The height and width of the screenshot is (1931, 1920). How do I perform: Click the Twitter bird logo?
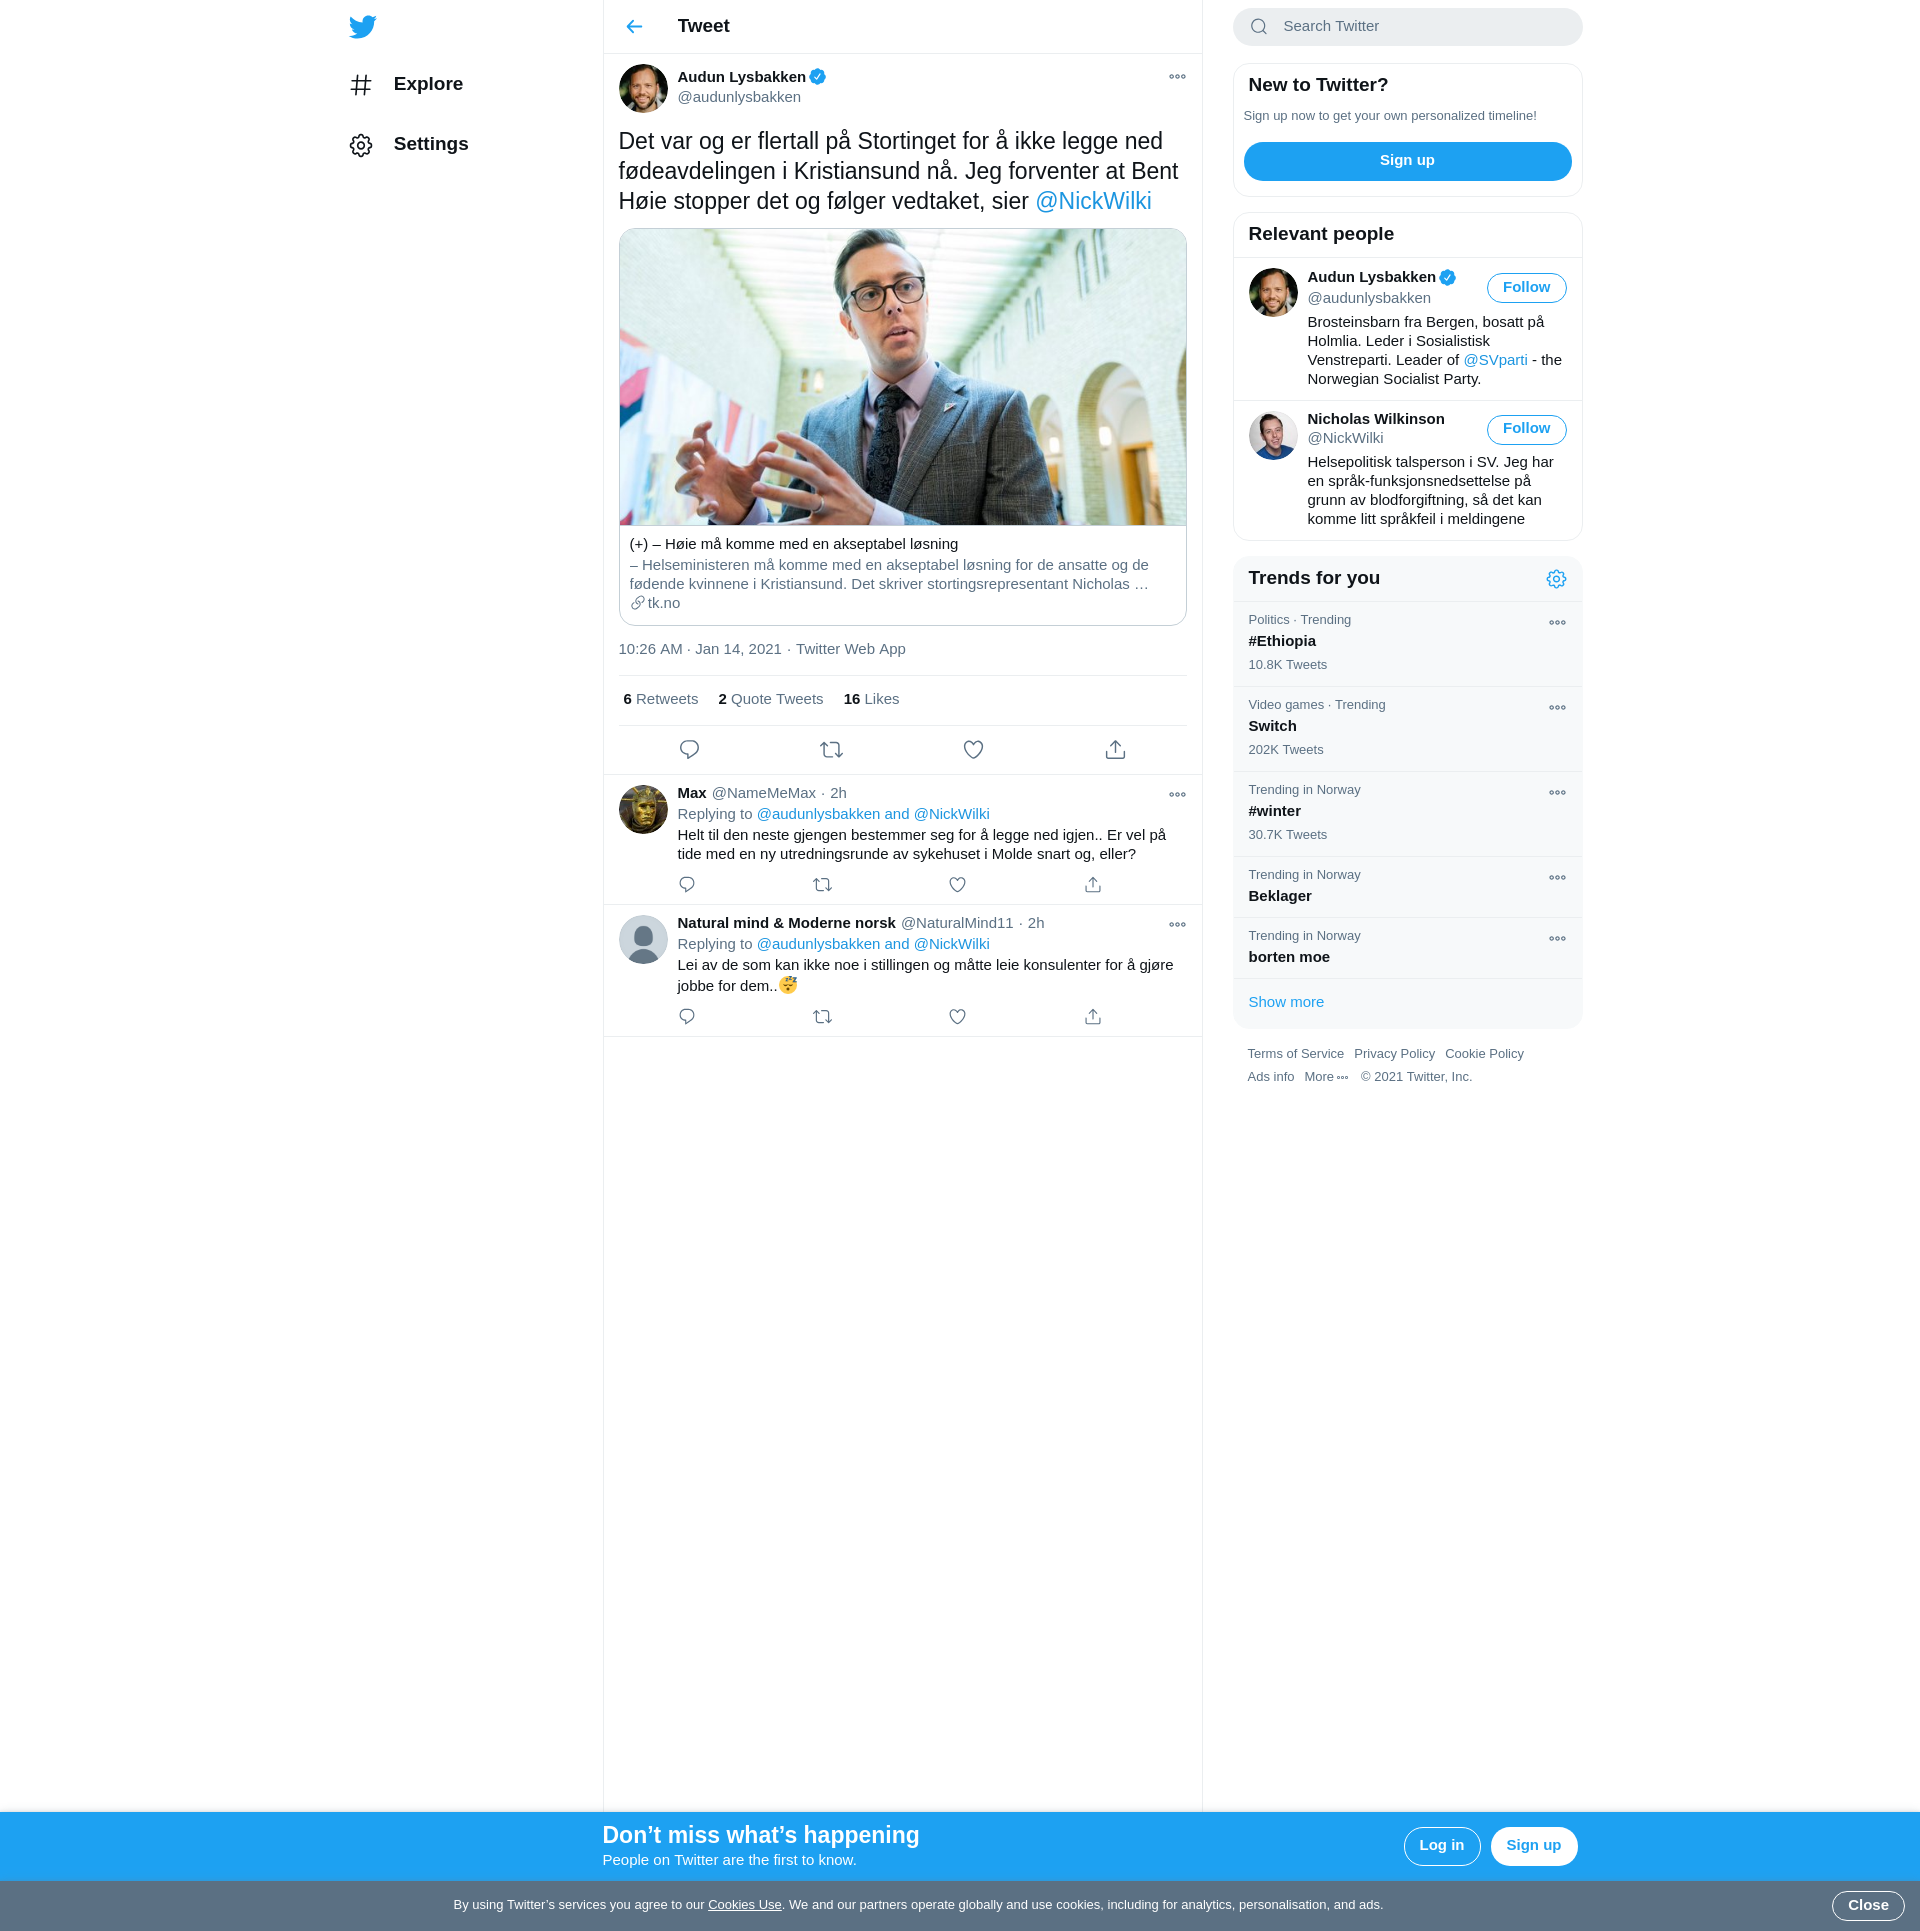(363, 27)
